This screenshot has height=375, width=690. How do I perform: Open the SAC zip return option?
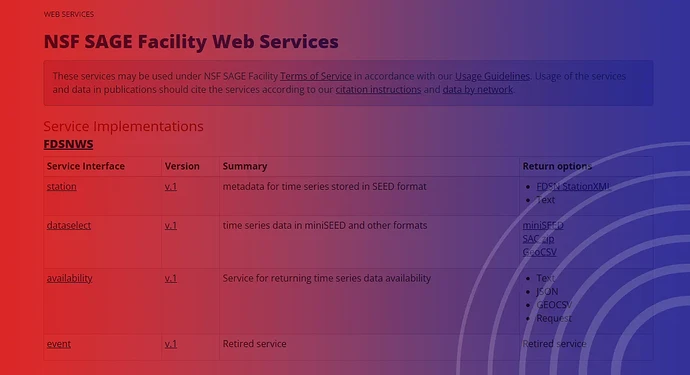[x=538, y=239]
